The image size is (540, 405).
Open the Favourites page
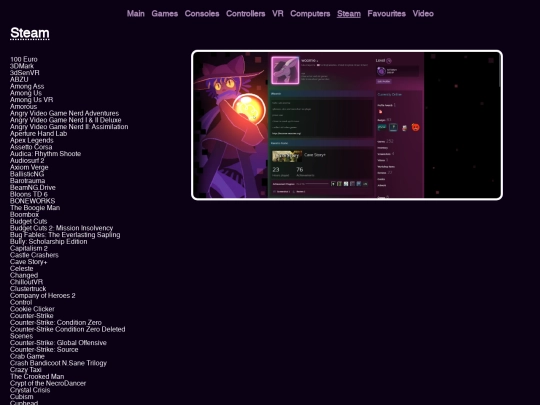[x=386, y=14]
